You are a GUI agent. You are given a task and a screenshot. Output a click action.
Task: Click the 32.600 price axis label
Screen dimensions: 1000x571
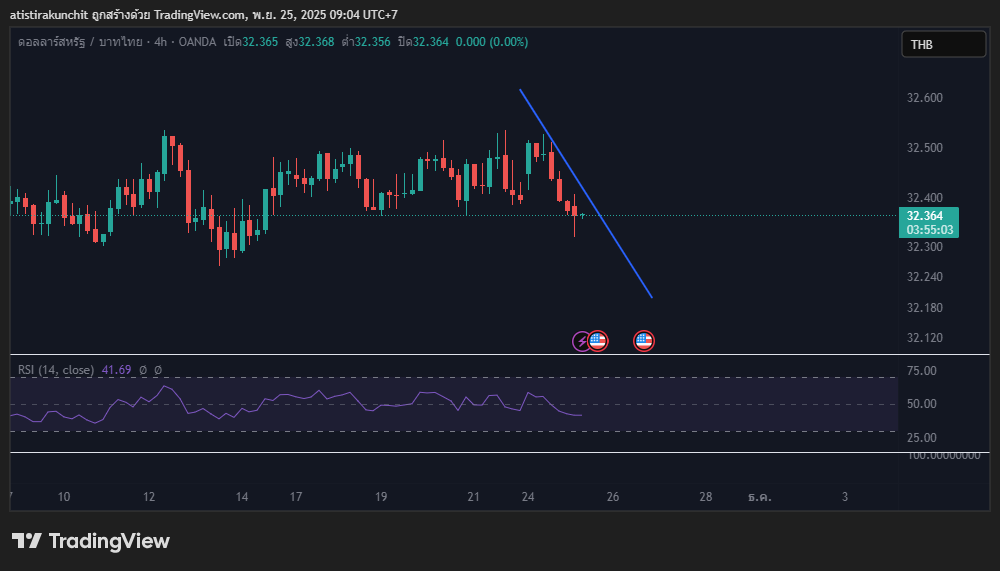[x=924, y=98]
